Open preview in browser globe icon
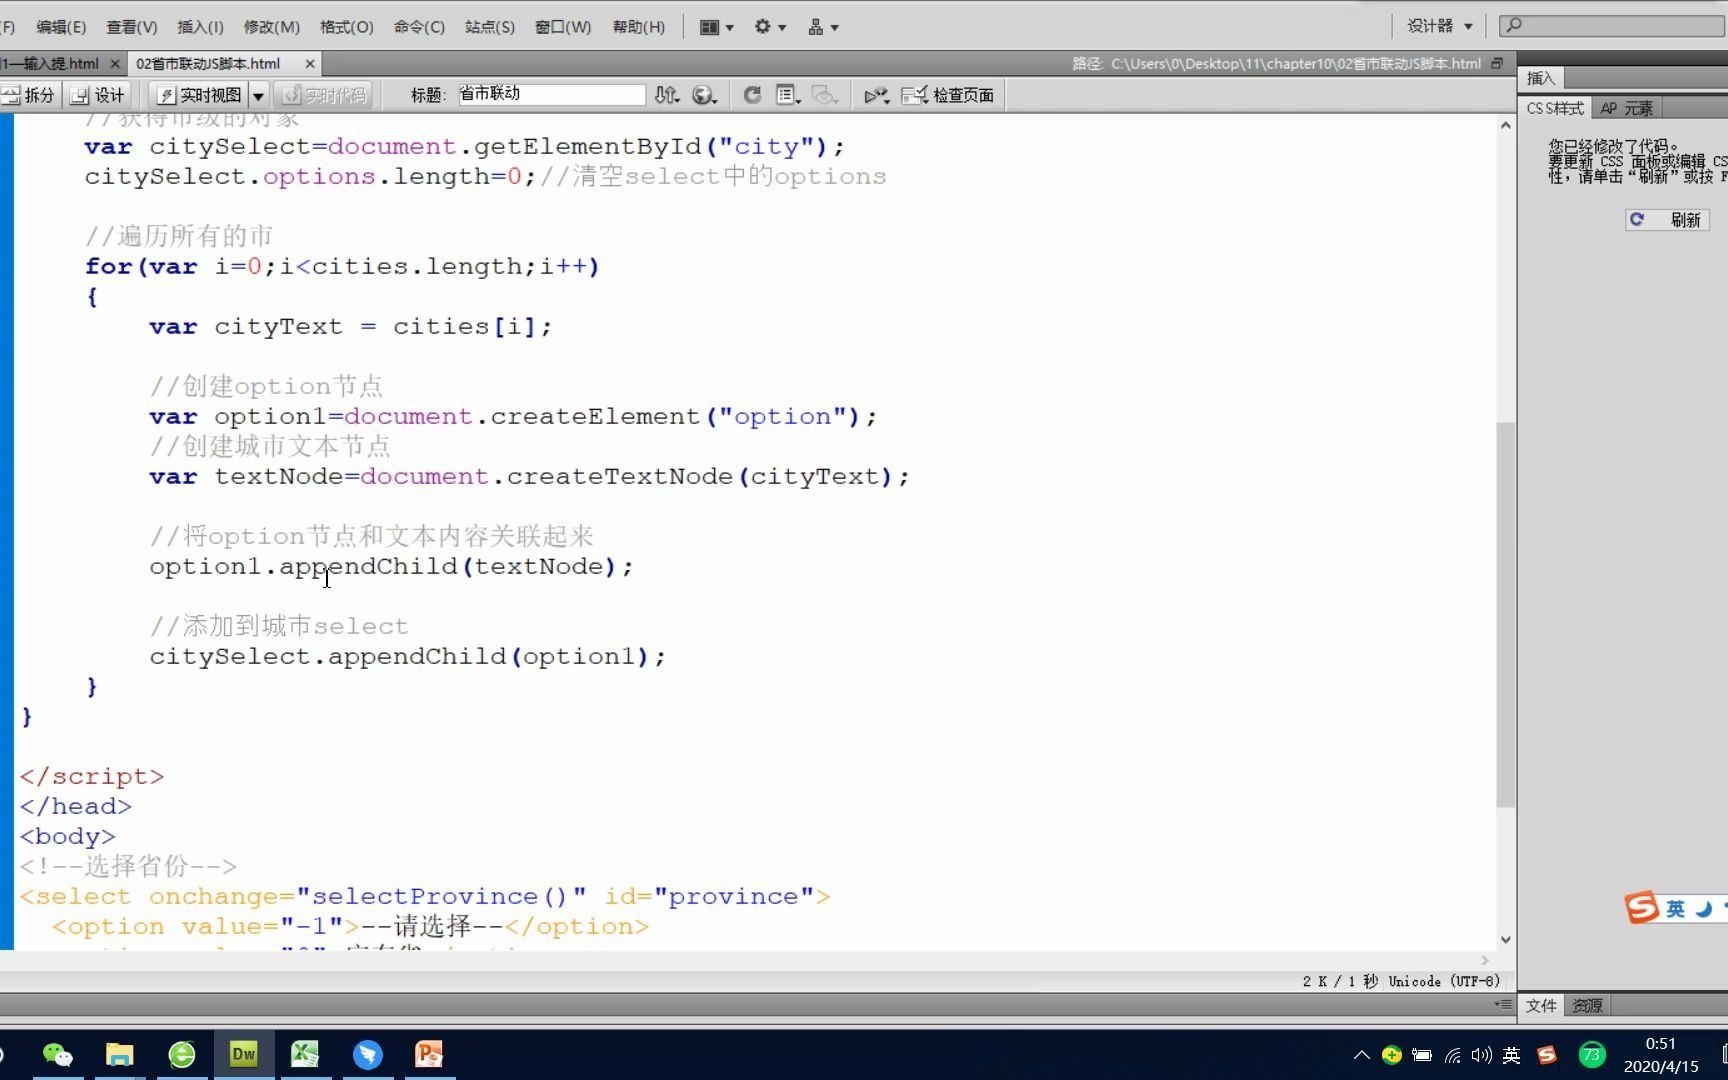The width and height of the screenshot is (1728, 1080). tap(705, 95)
